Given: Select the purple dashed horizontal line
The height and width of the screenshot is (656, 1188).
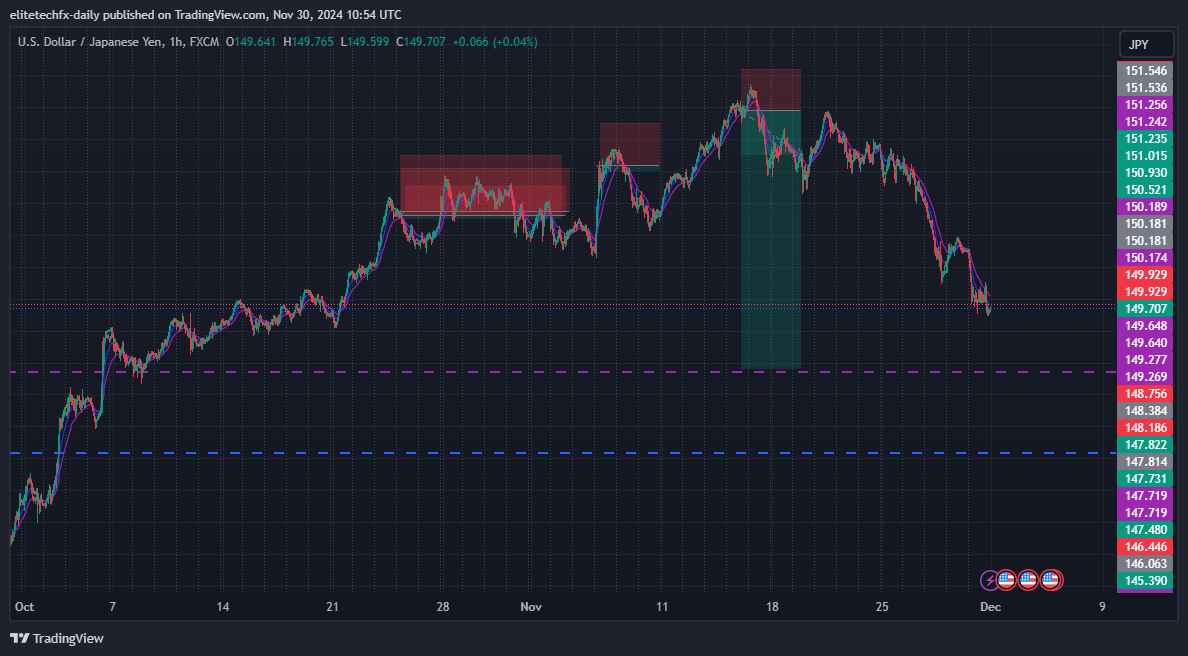Looking at the screenshot, I should pyautogui.click(x=563, y=372).
